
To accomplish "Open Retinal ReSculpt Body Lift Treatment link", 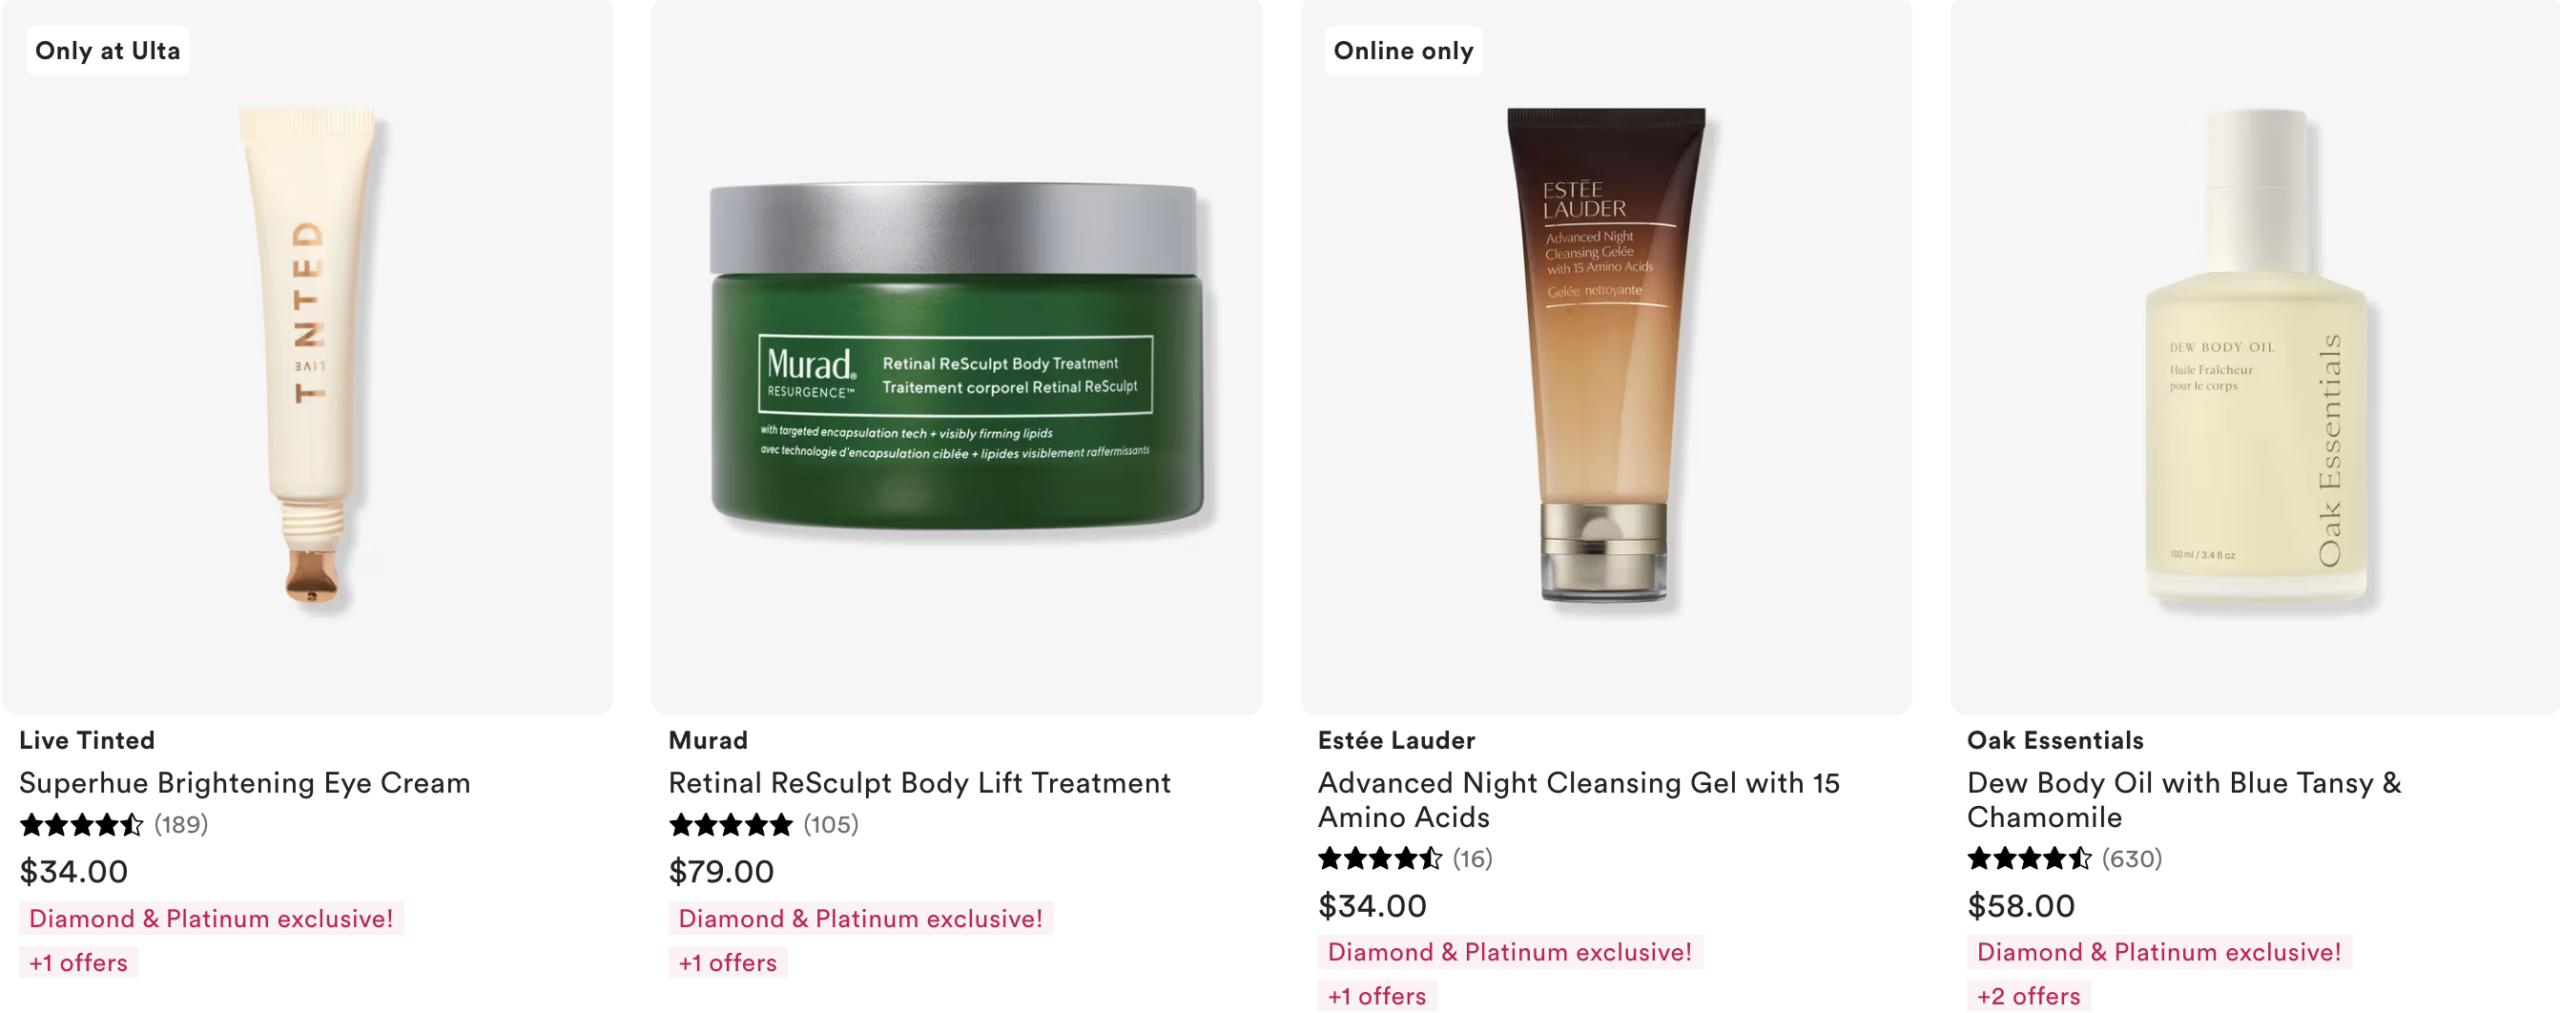I will point(920,783).
